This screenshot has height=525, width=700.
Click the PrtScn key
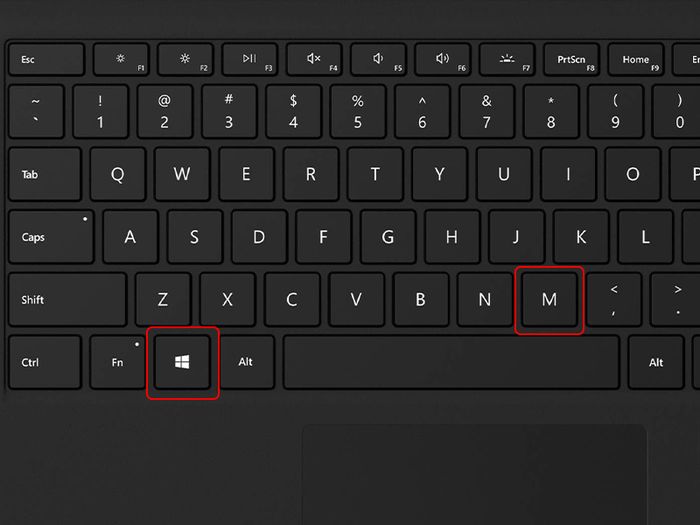point(571,59)
